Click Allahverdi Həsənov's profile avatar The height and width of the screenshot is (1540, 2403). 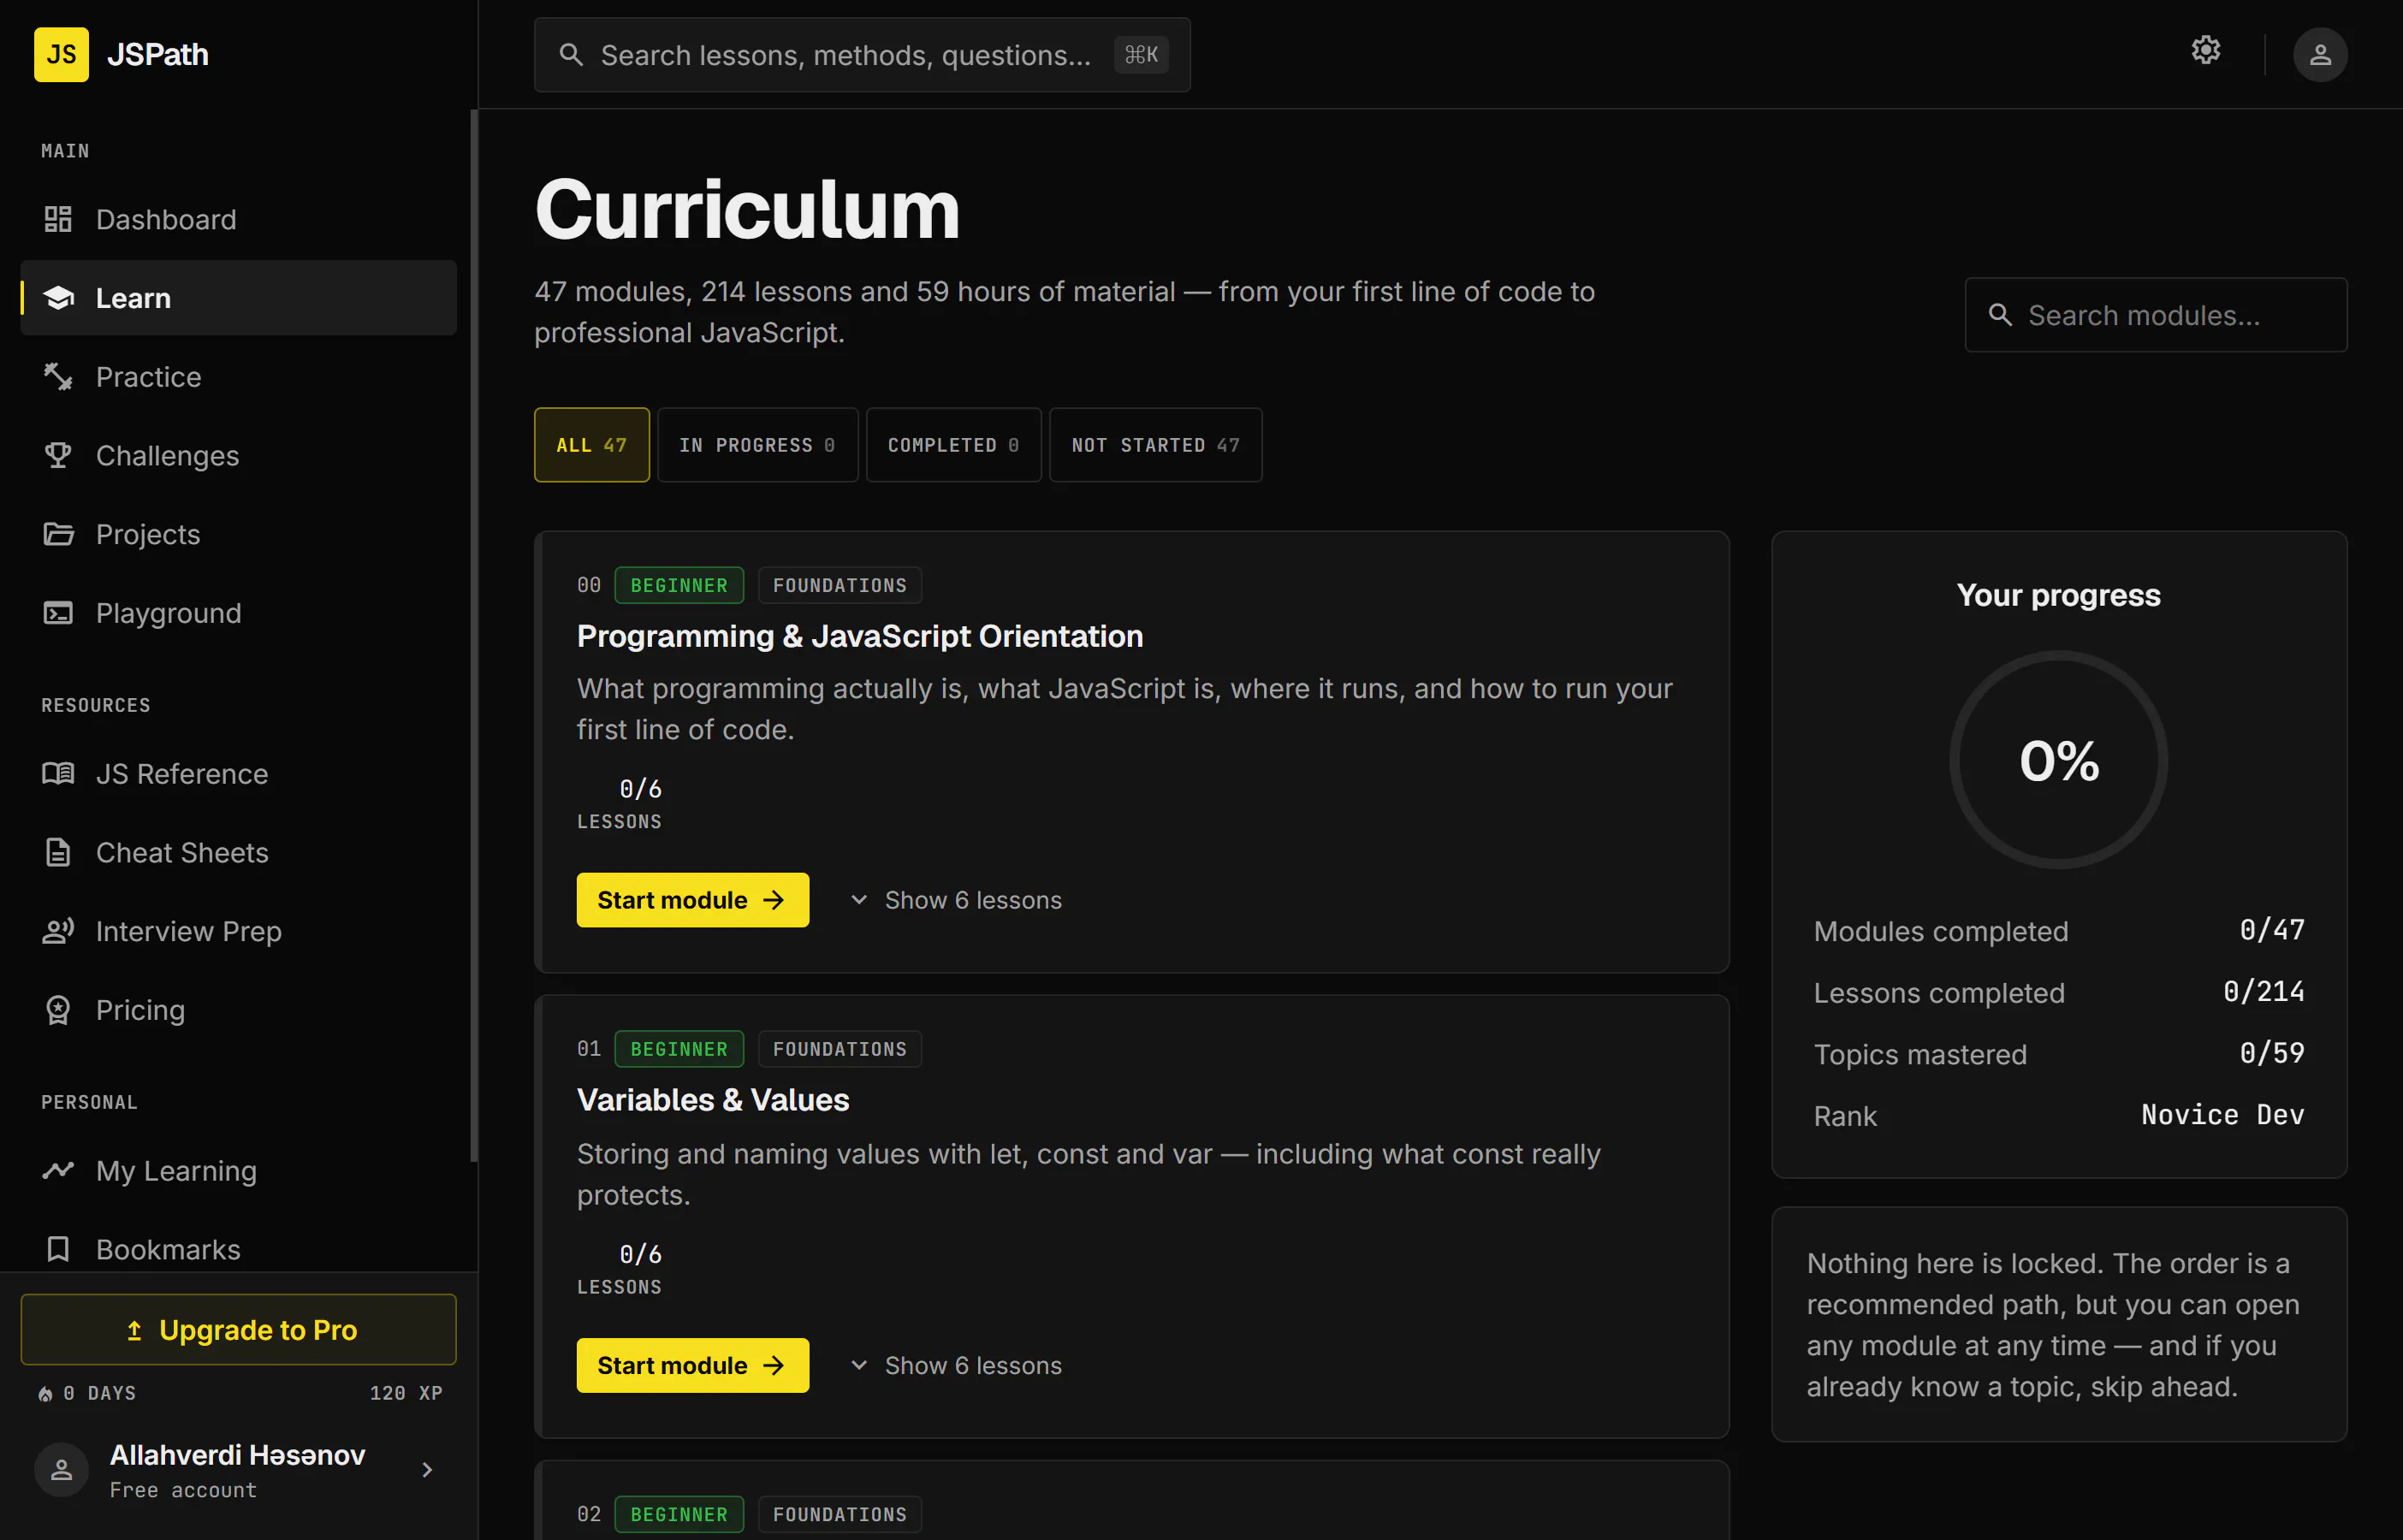61,1470
